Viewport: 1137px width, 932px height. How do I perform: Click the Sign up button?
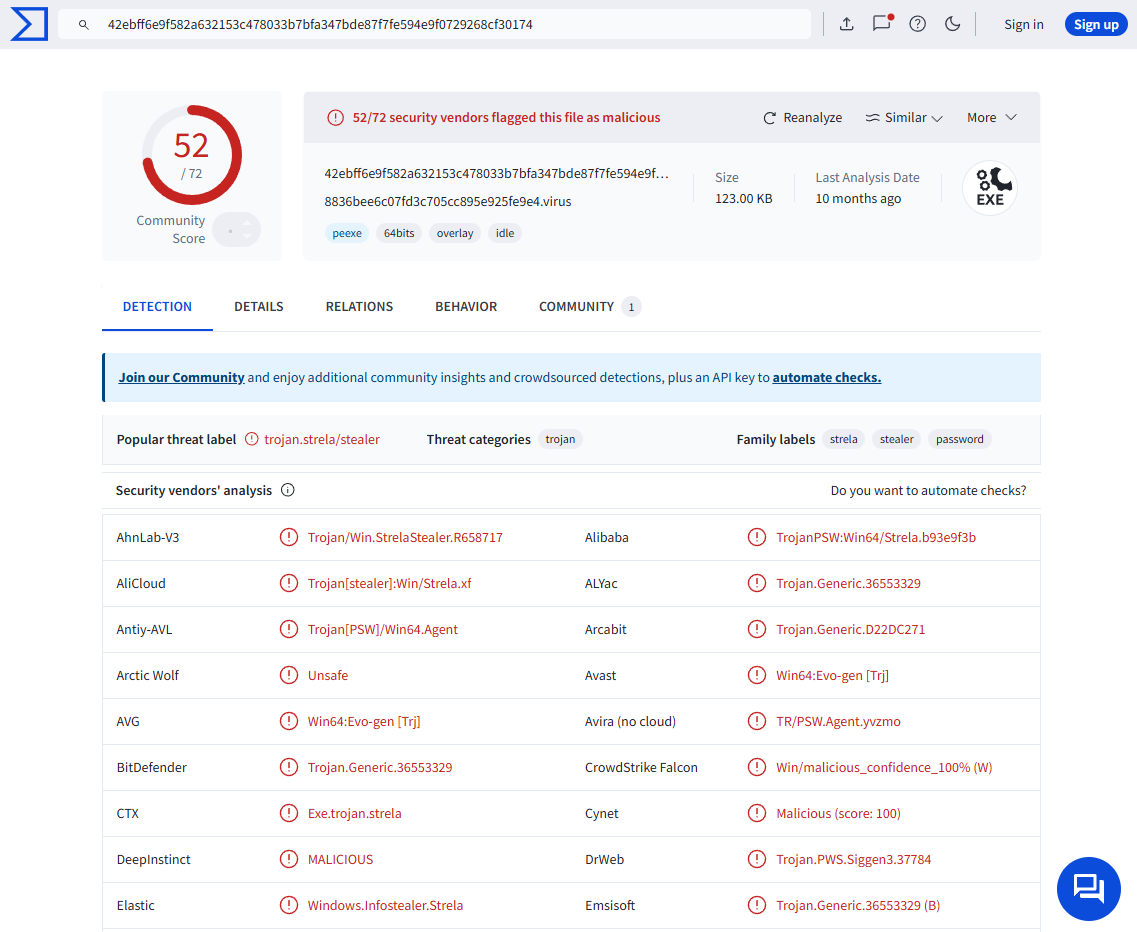[1095, 24]
